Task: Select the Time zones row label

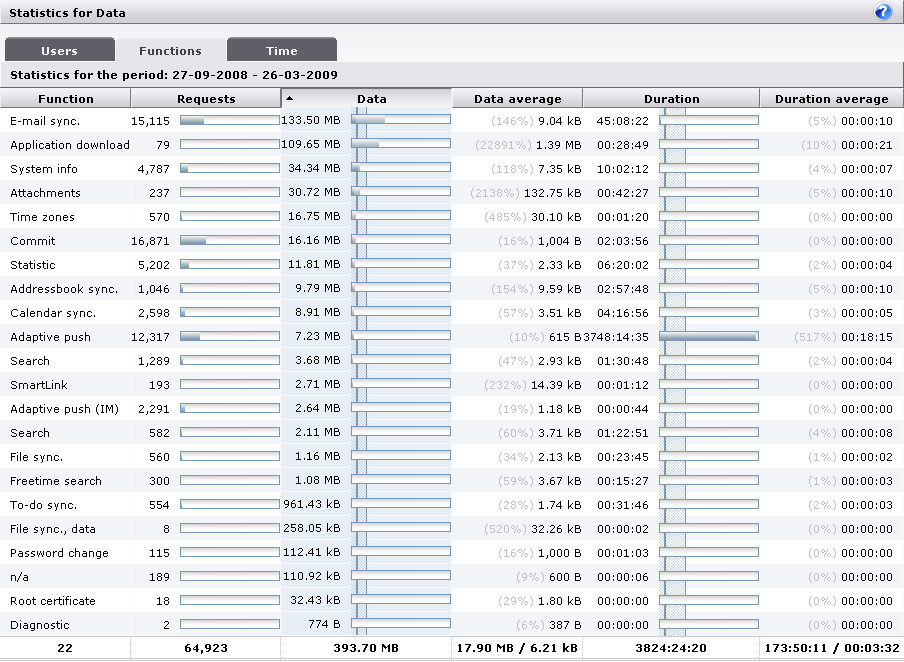Action: pos(42,217)
